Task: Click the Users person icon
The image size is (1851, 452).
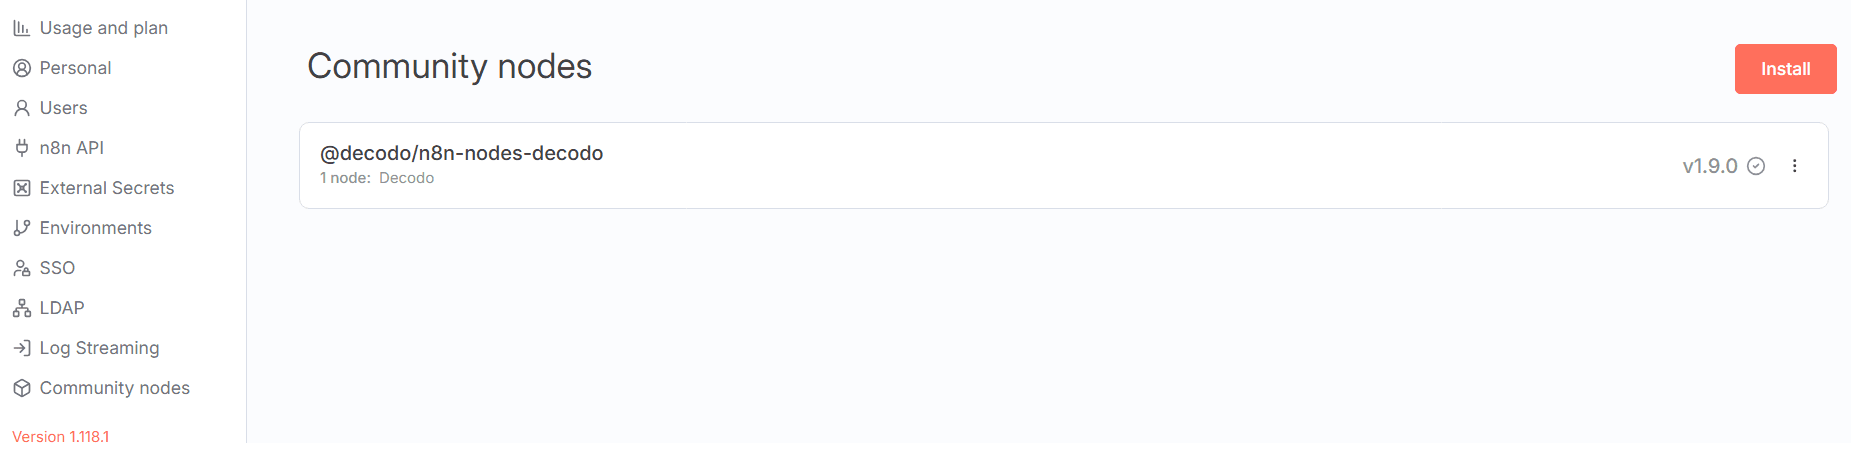Action: click(x=21, y=108)
